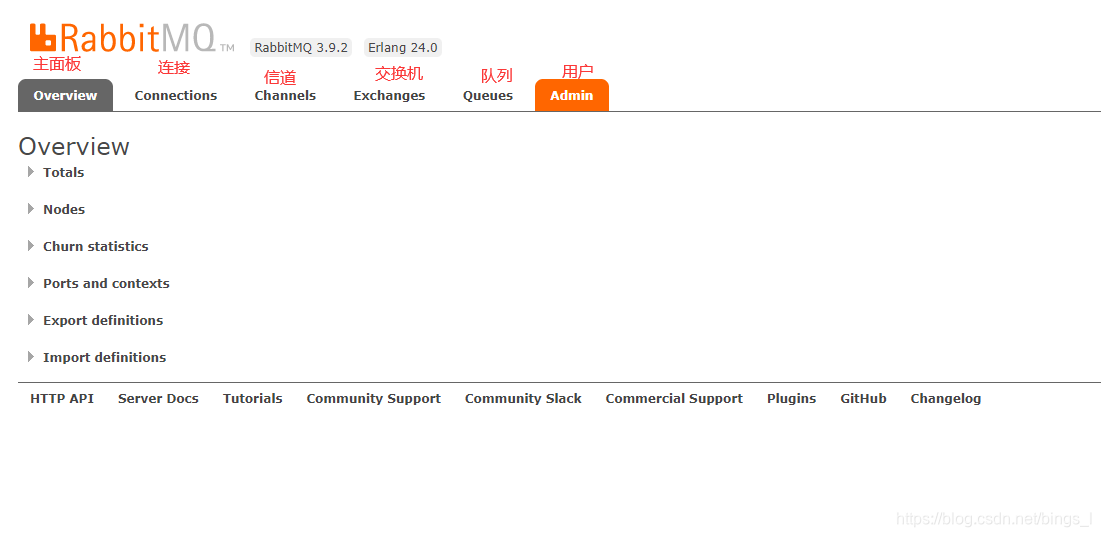
Task: Click the Import definitions heading
Action: (104, 357)
